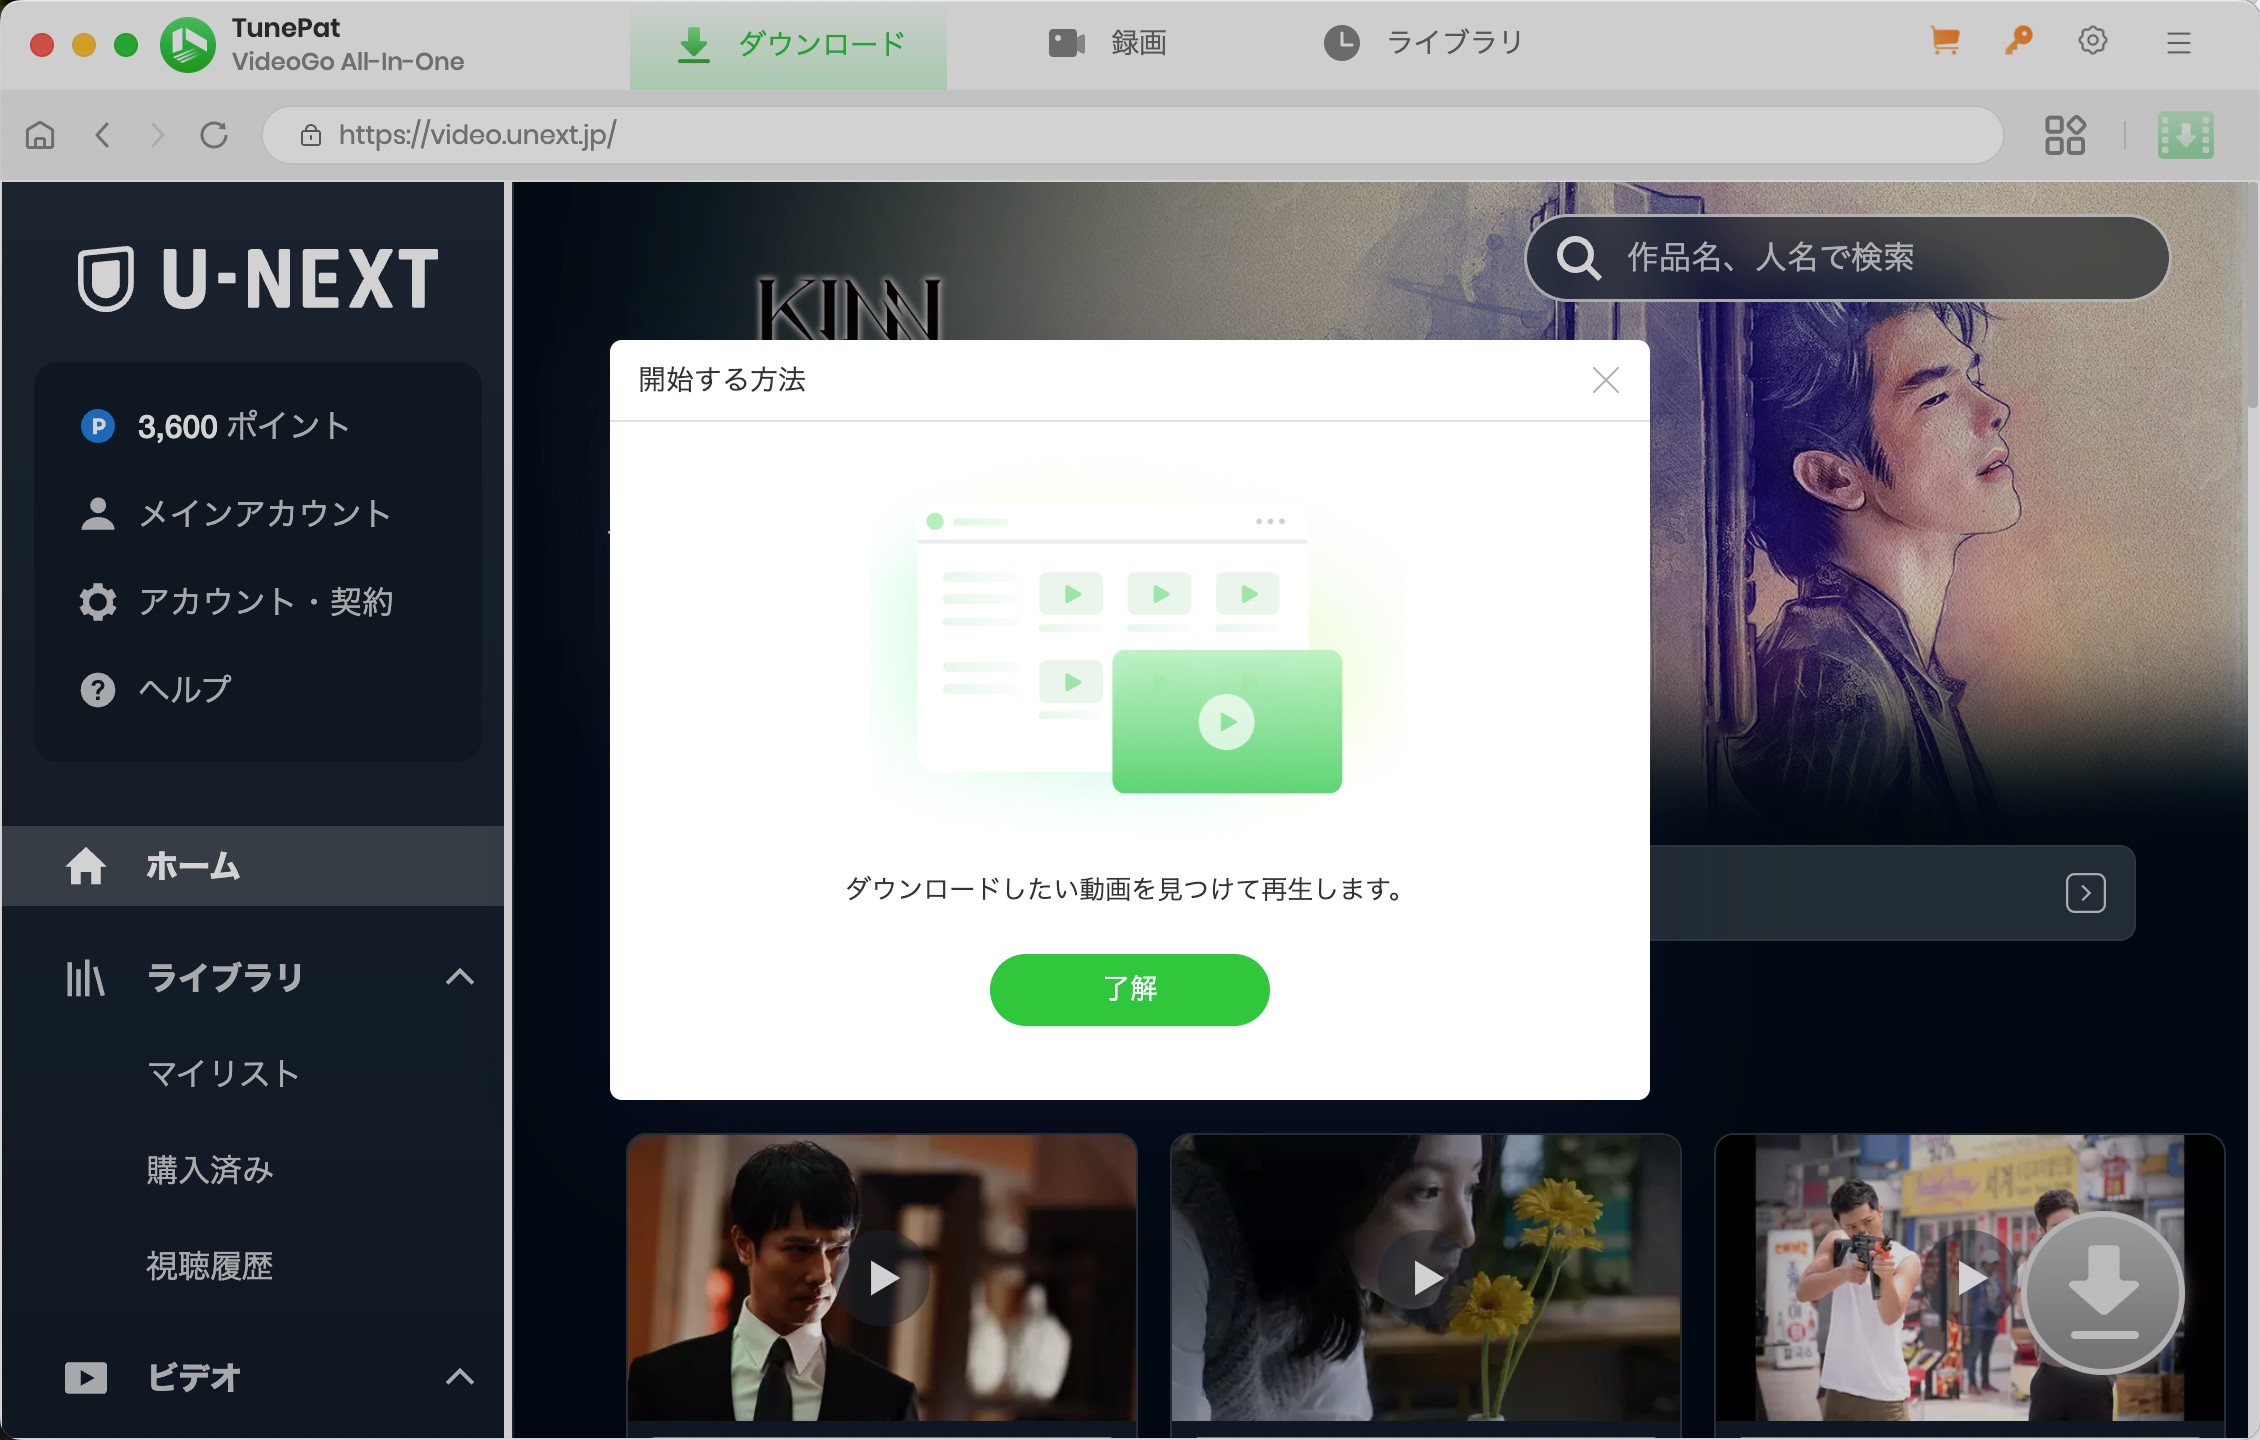Screen dimensions: 2260x1440
Task: Click the video.unext.jp address bar
Action: pos(1132,135)
